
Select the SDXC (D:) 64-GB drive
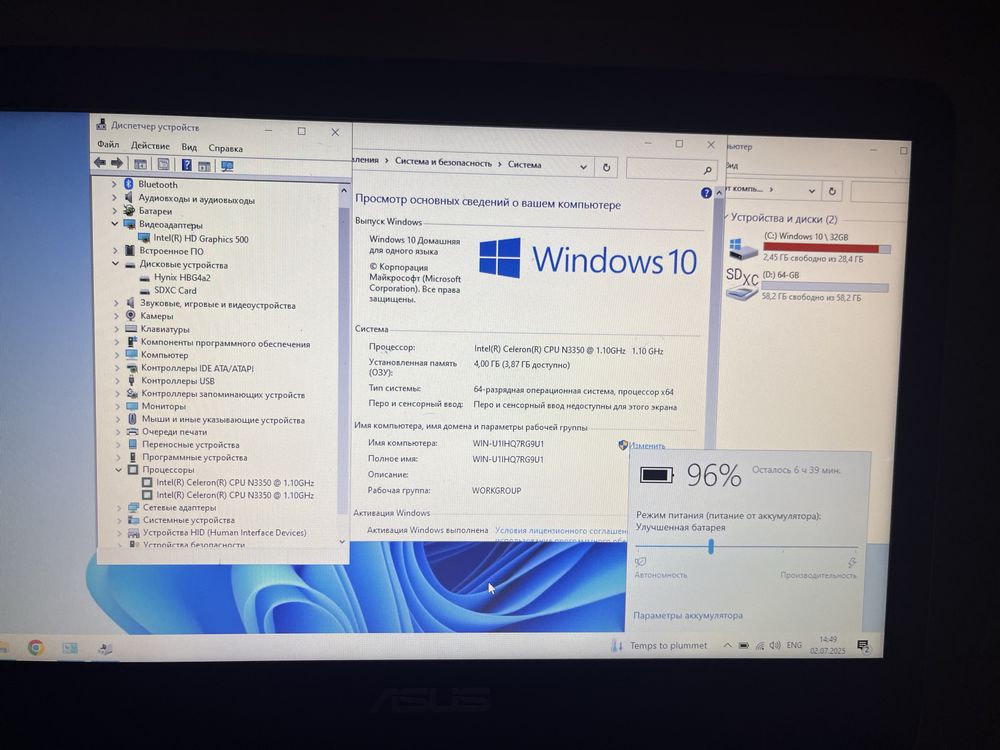807,286
